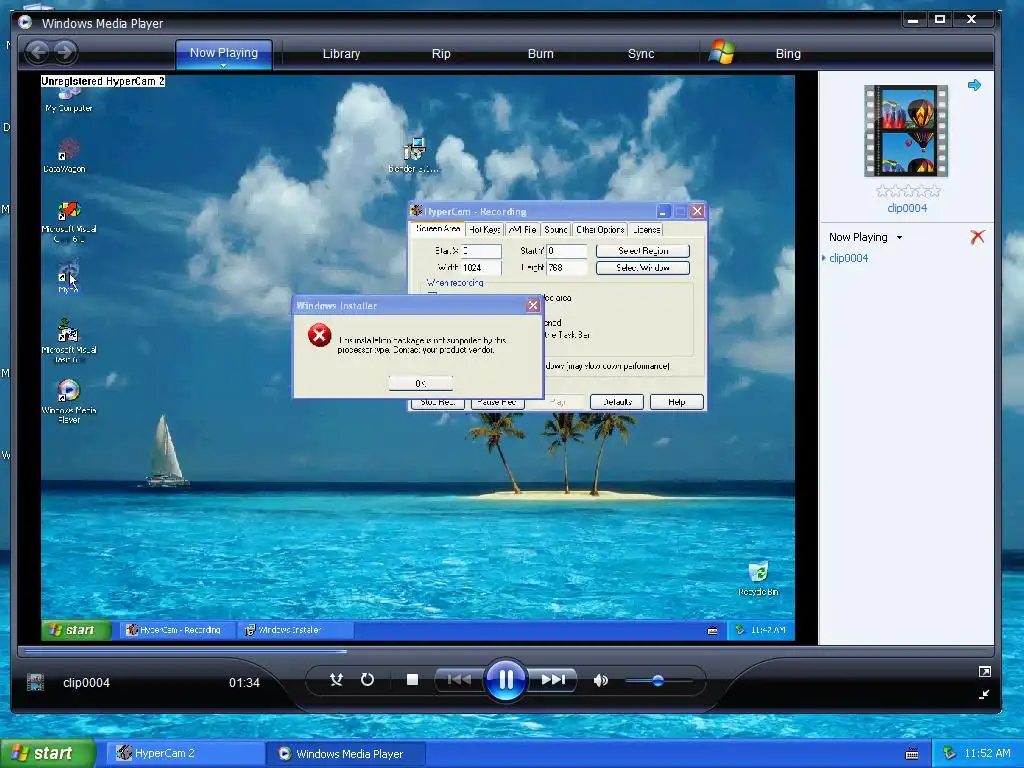Go forward using the Forward arrow button
1024x768 pixels.
pos(65,52)
